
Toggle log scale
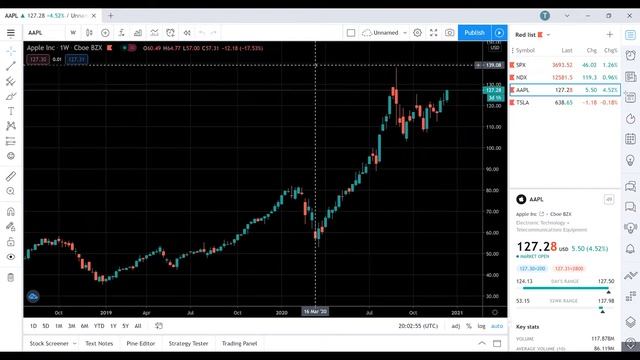point(482,326)
